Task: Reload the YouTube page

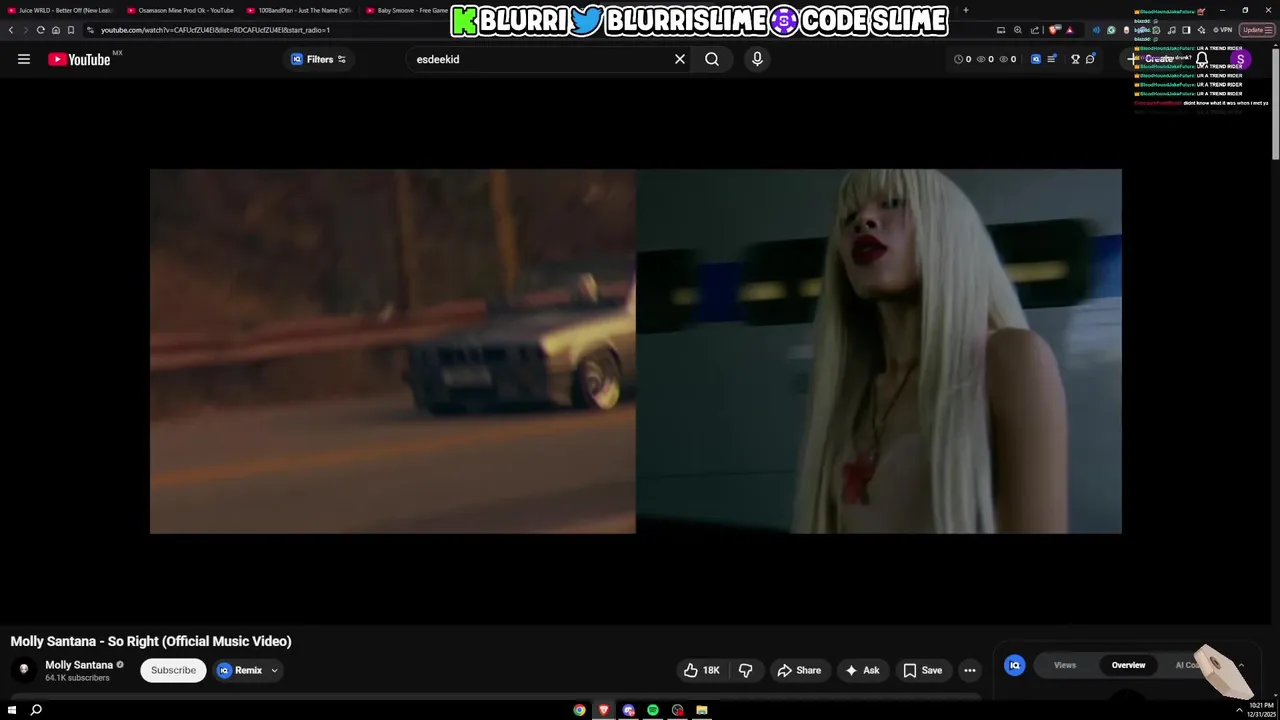Action: [x=41, y=30]
